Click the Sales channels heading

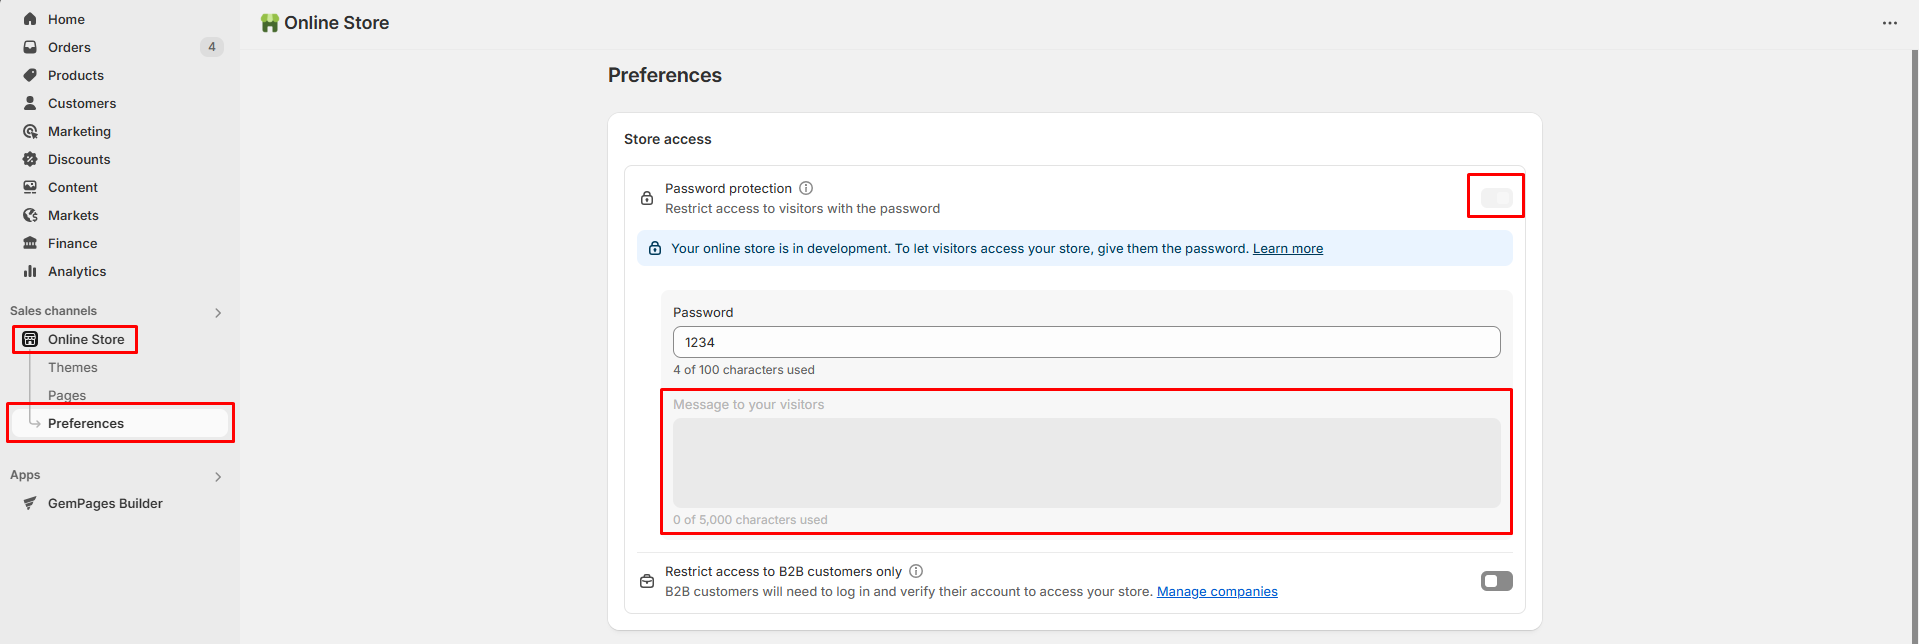pos(53,311)
